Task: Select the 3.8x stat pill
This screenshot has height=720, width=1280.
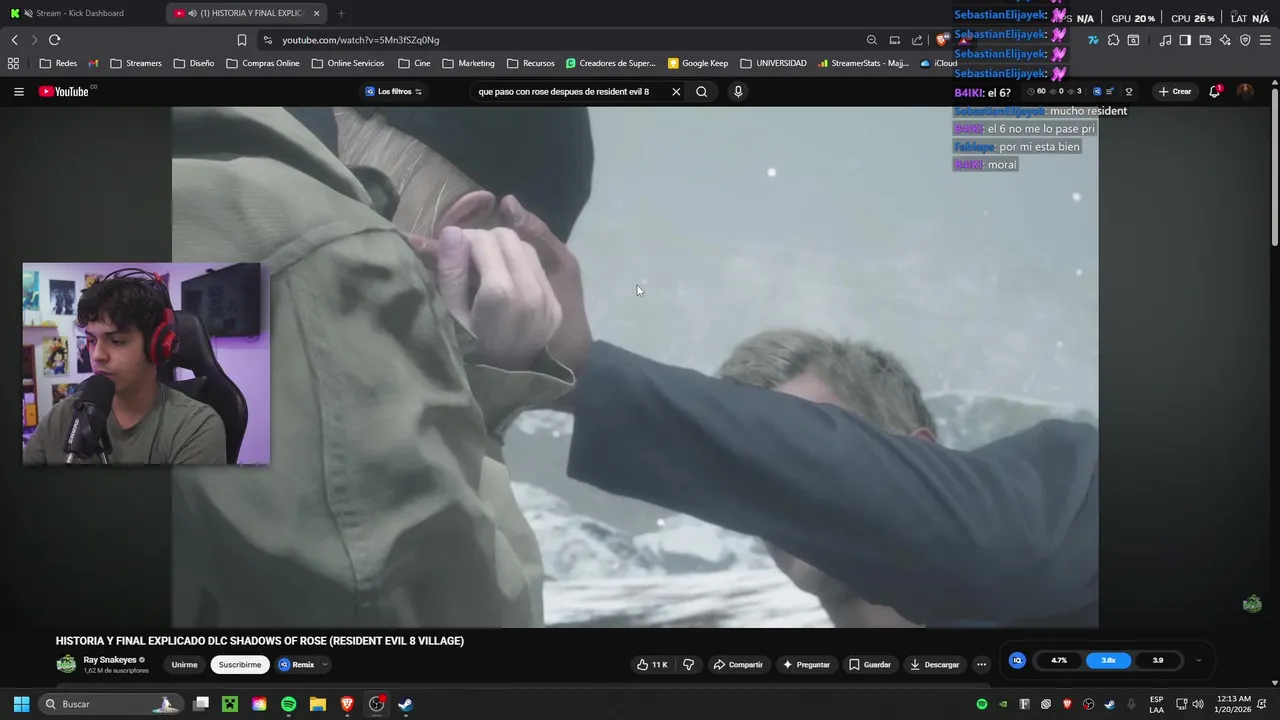Action: (1108, 660)
